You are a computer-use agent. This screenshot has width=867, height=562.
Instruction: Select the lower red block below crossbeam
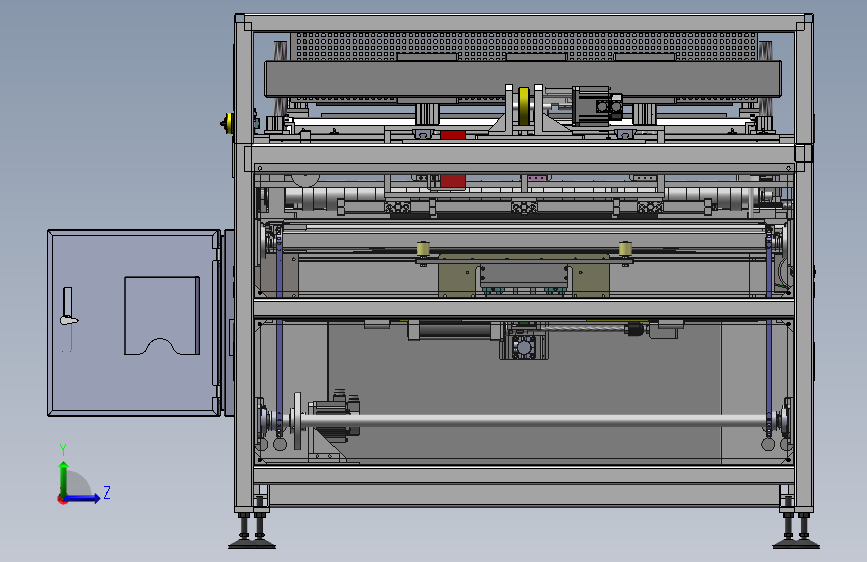click(x=453, y=181)
